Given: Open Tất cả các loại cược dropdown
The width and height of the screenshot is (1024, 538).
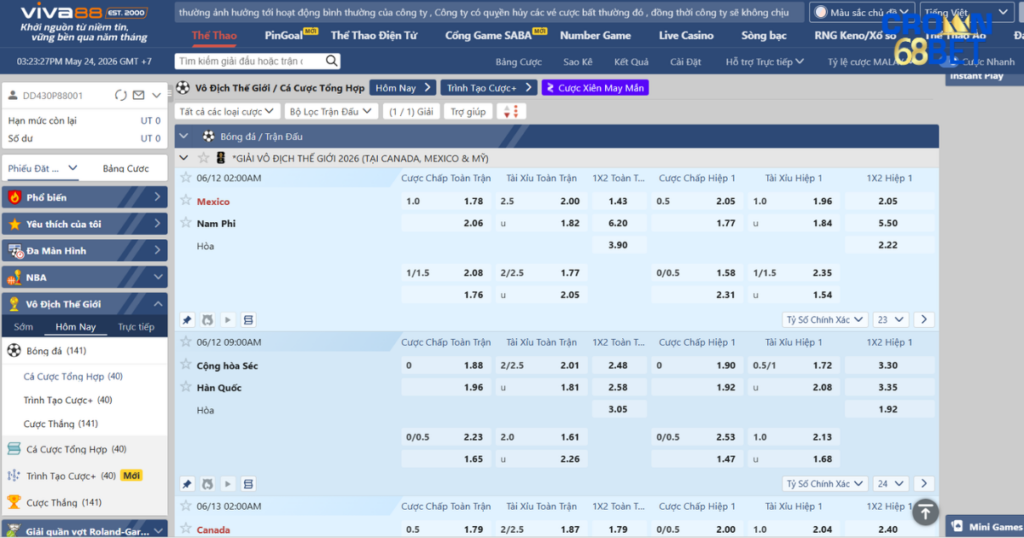Looking at the screenshot, I should click(227, 112).
